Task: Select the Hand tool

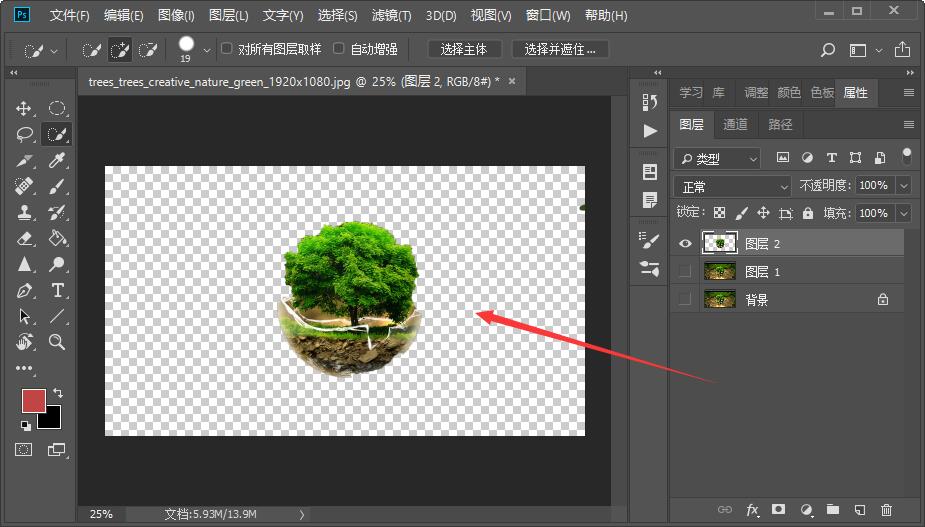Action: point(24,342)
